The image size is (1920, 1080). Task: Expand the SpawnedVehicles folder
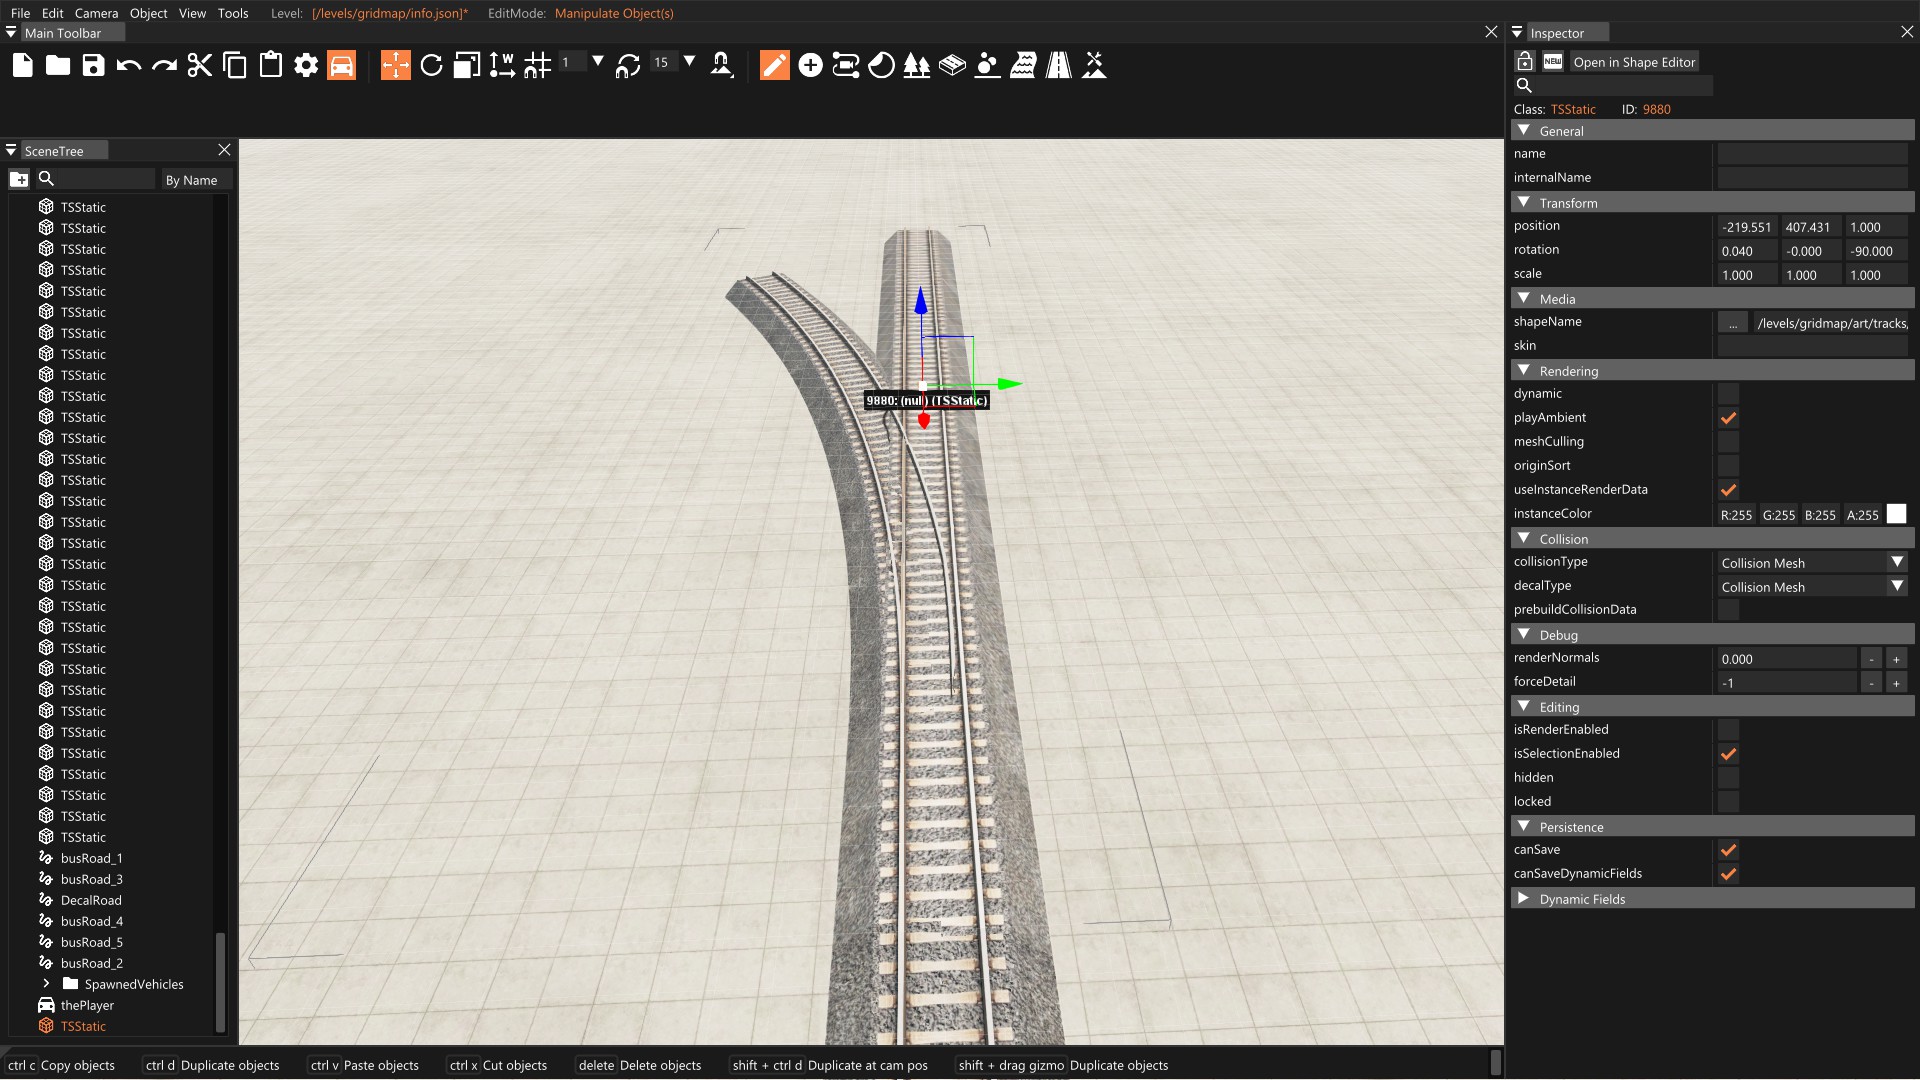46,984
